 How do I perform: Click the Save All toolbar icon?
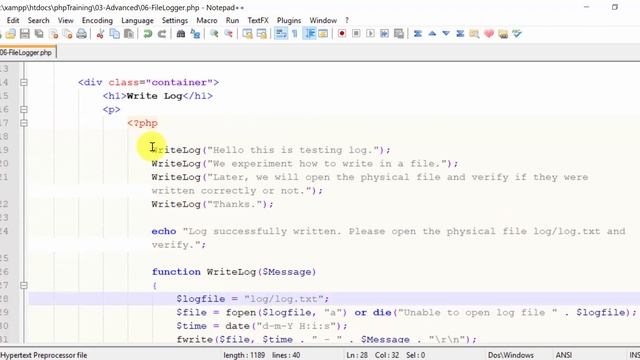tap(39, 34)
